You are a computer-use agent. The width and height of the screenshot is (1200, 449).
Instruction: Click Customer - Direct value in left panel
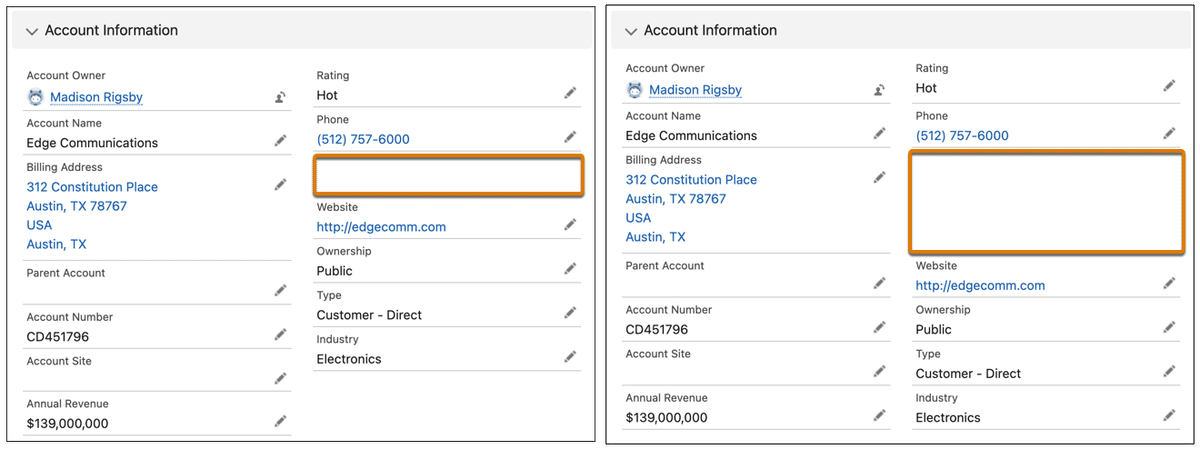pos(369,315)
